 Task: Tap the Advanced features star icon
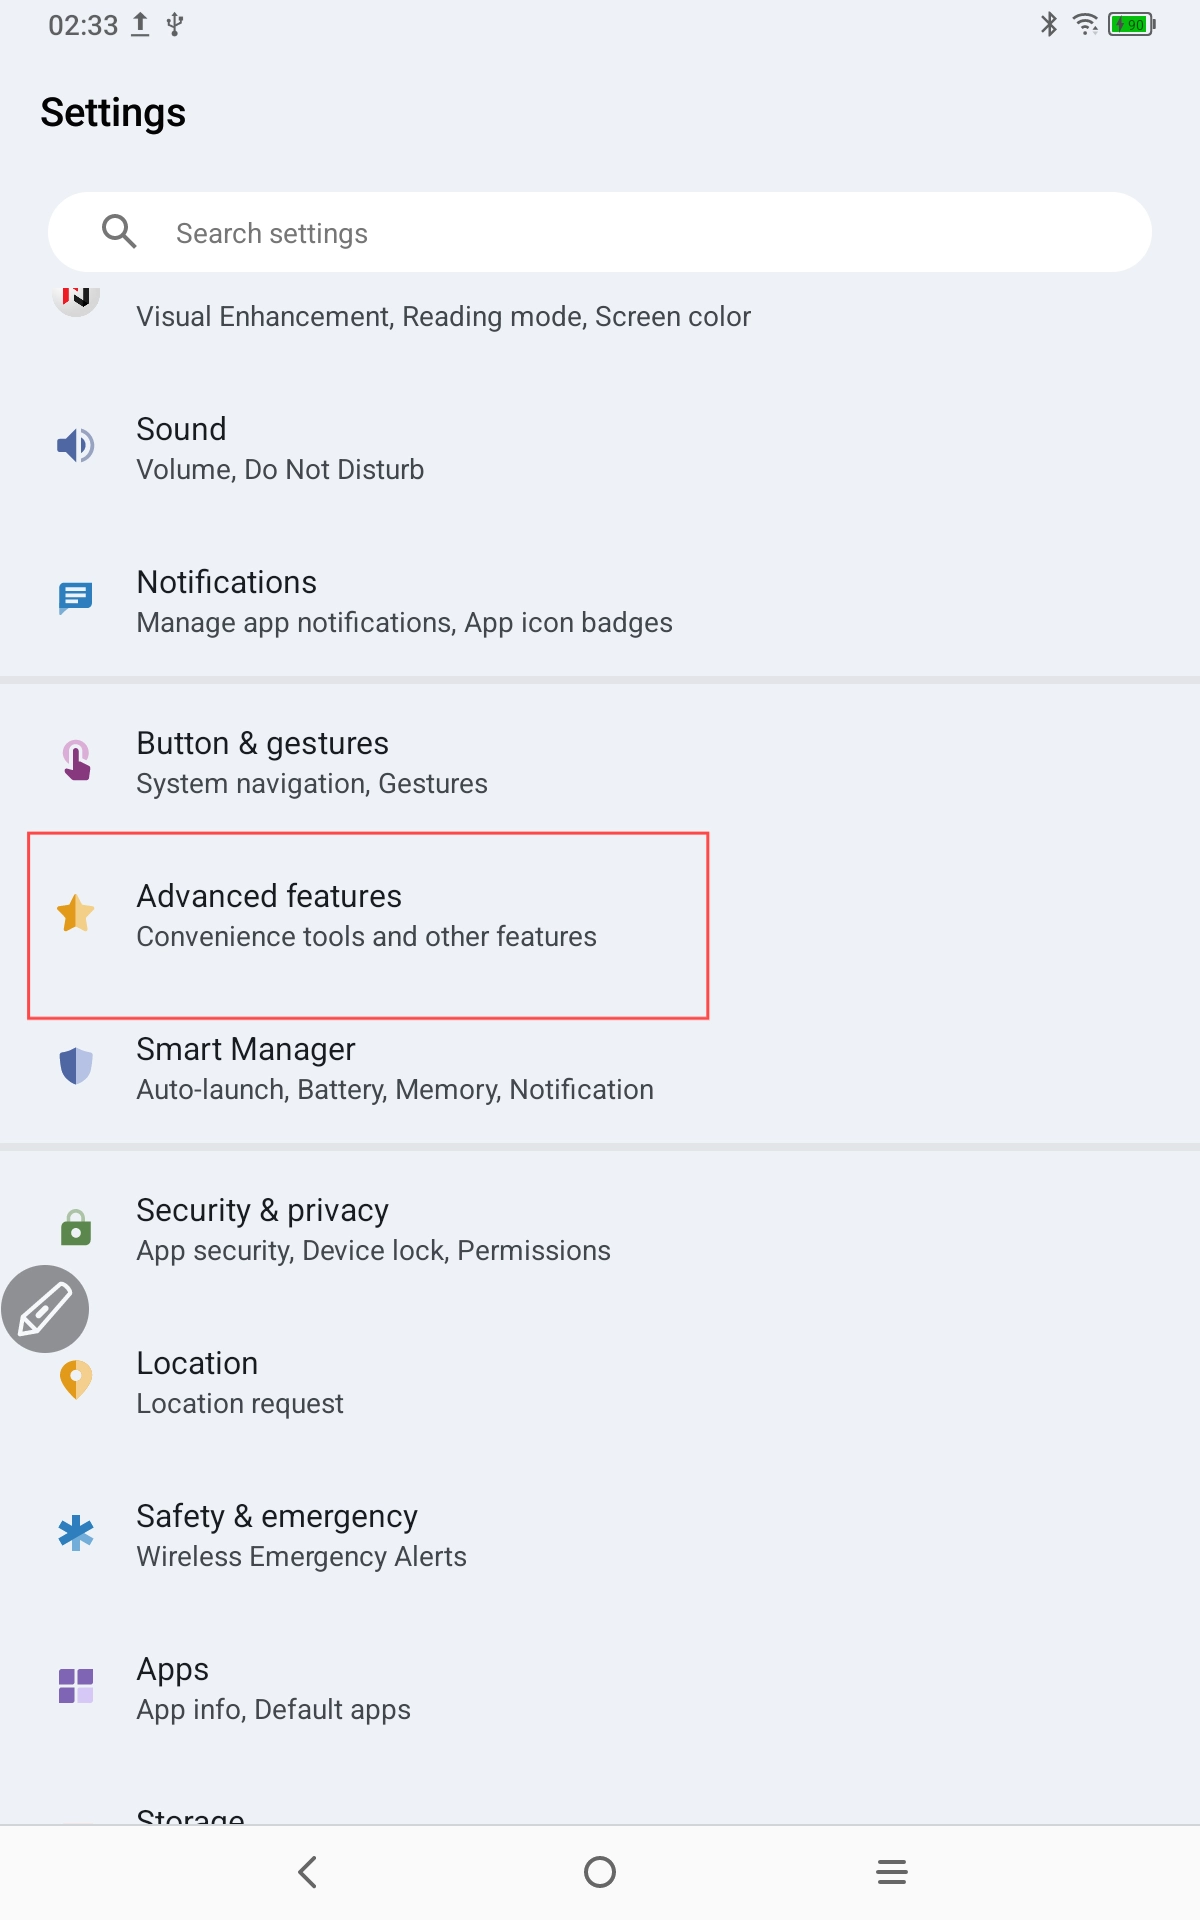76,913
